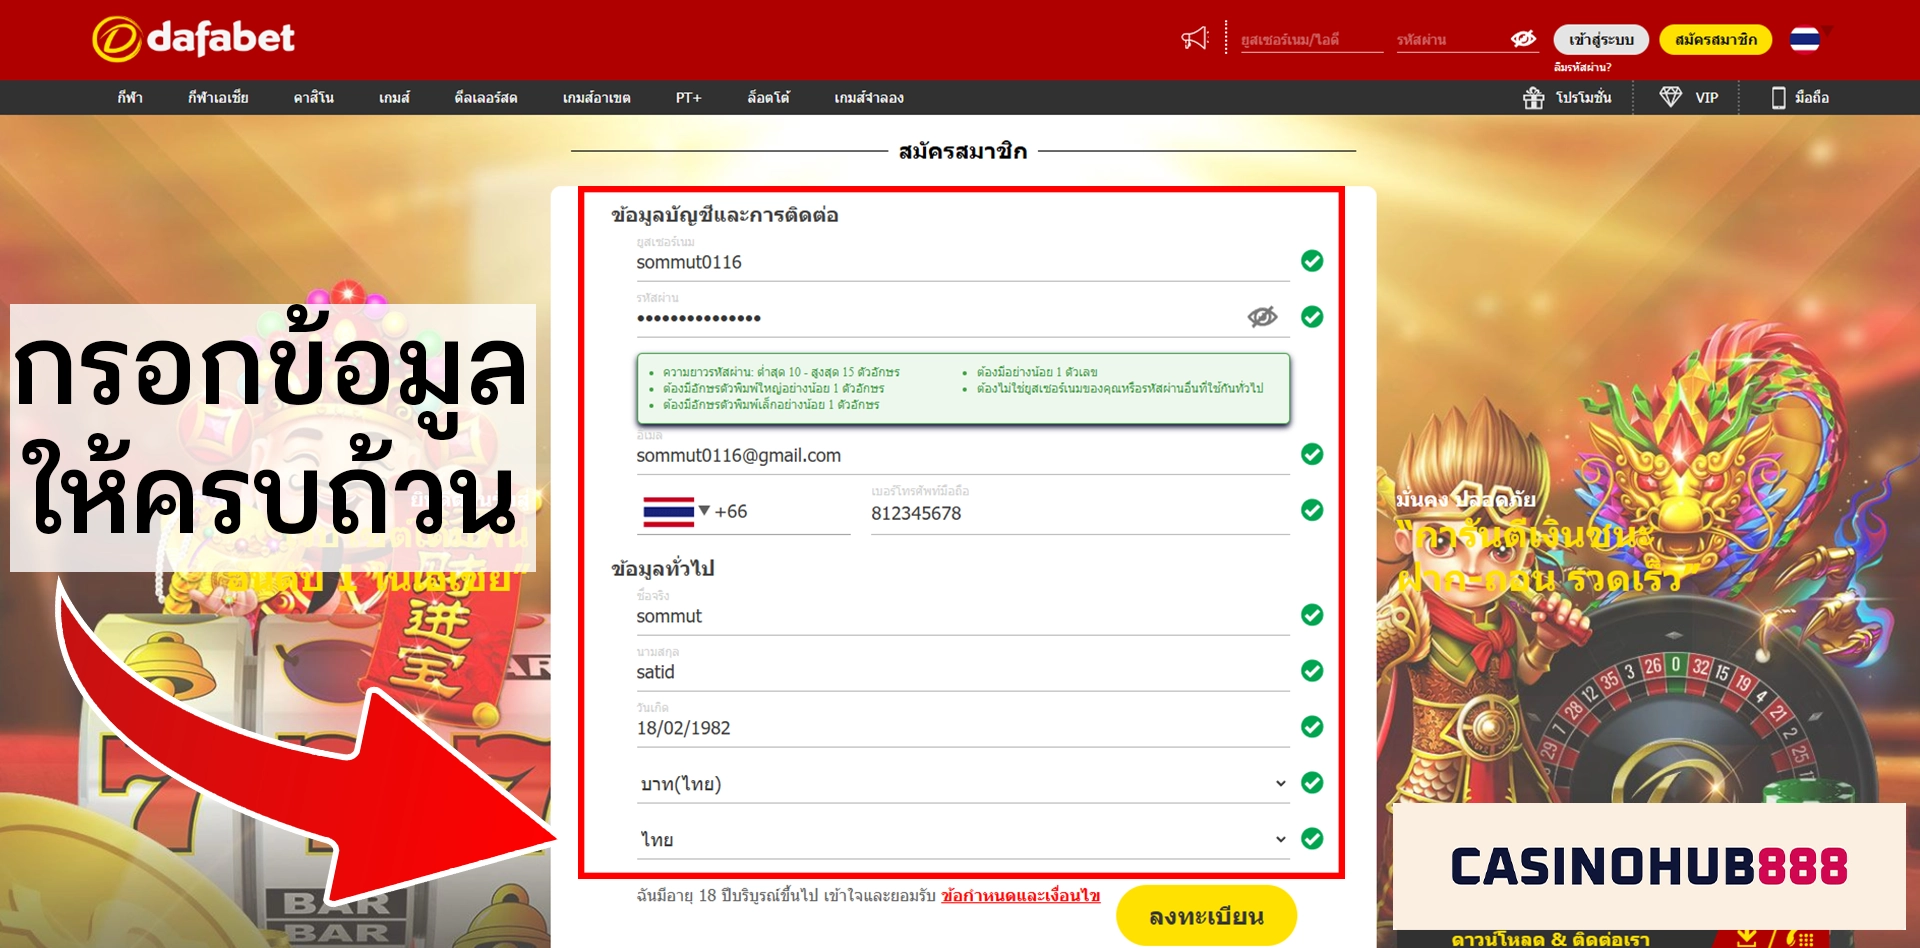Open the PT+ menu item

(689, 98)
